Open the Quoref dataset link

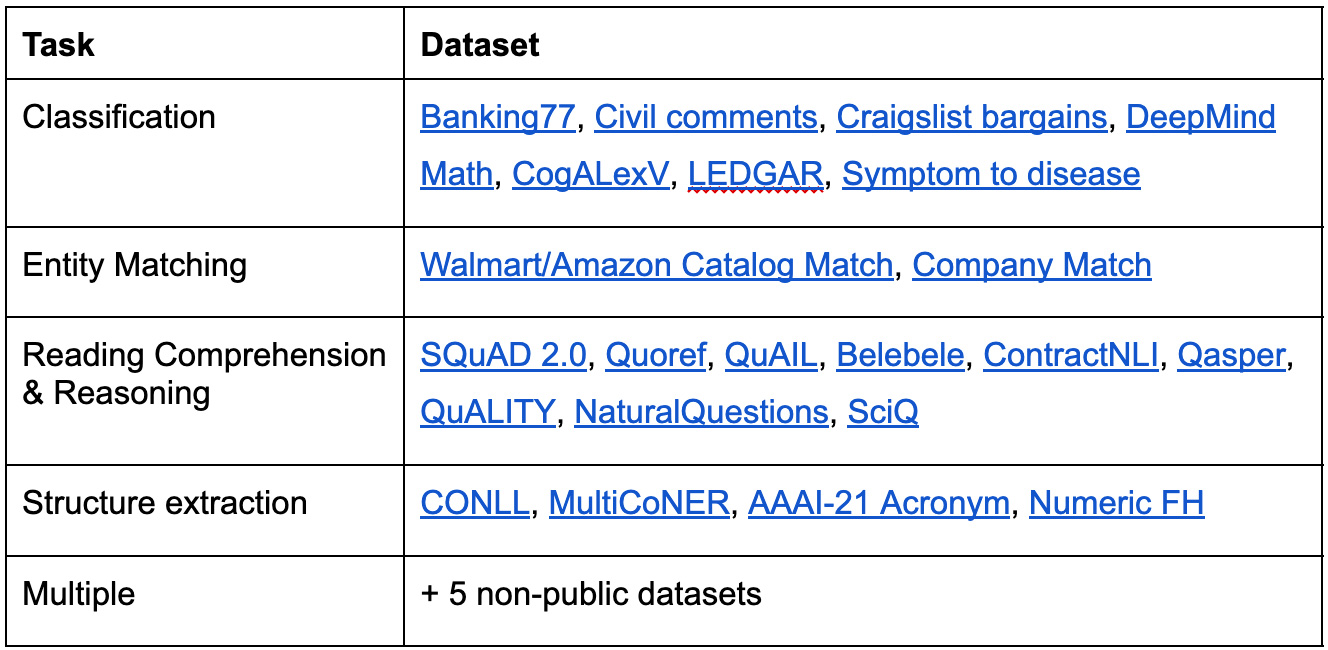(x=656, y=355)
